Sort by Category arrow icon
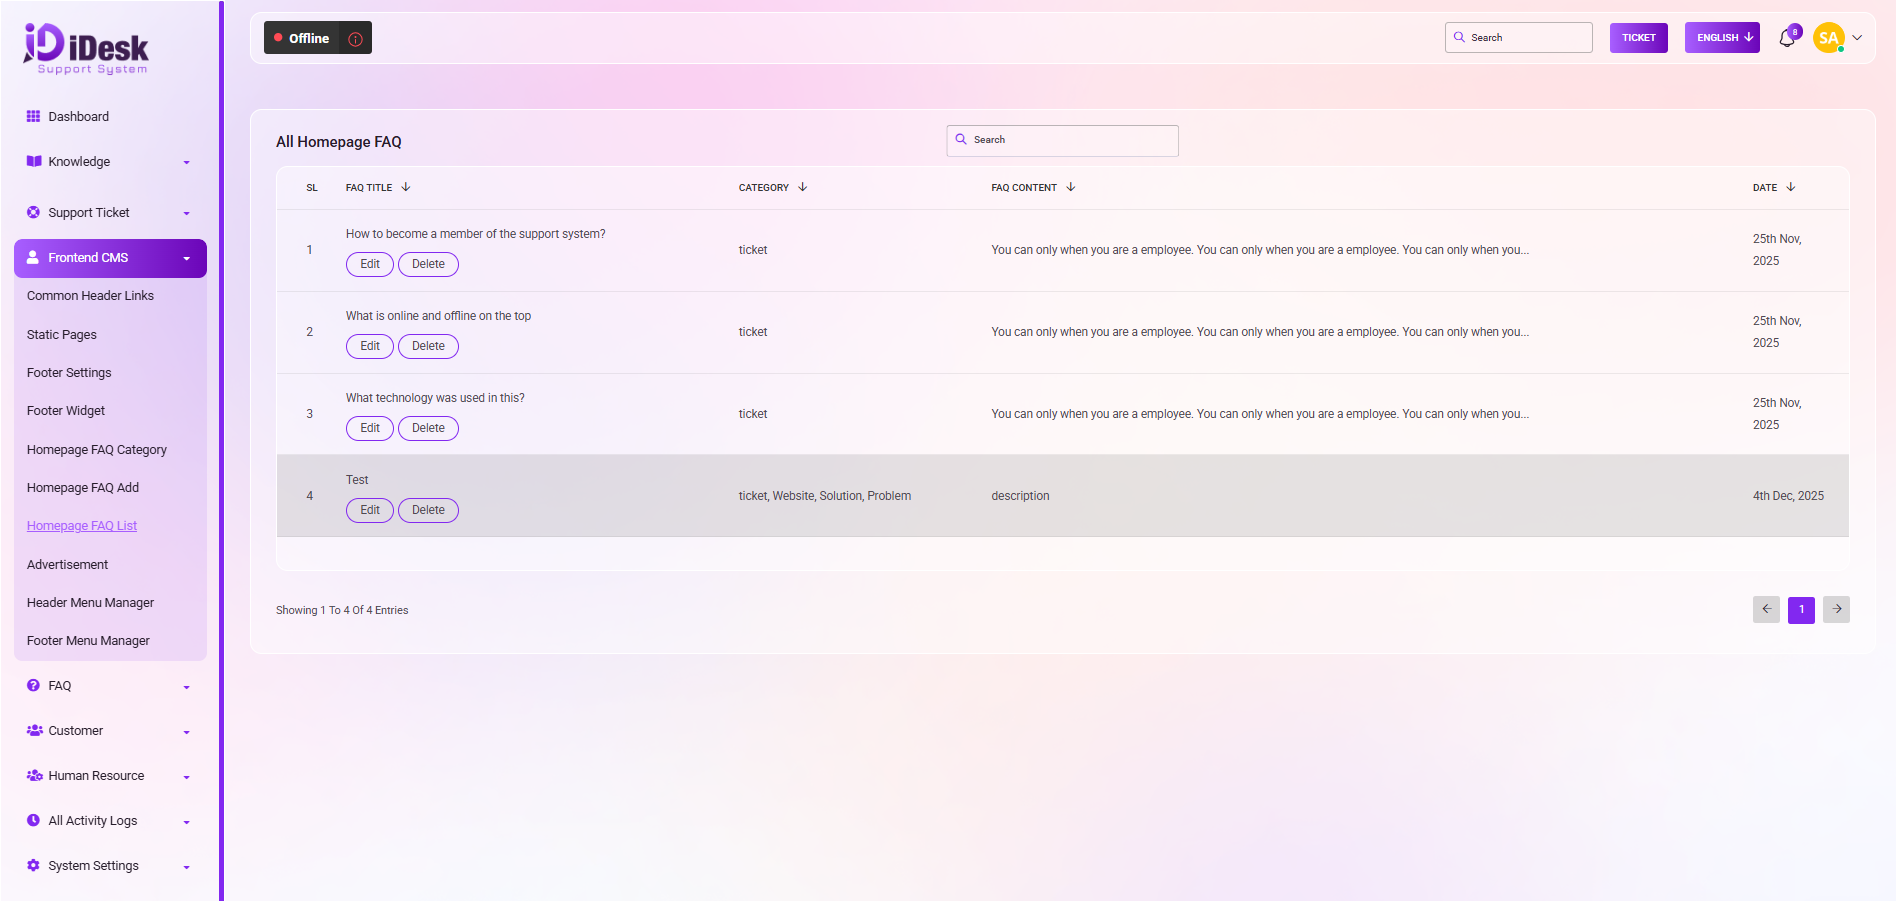This screenshot has width=1896, height=901. click(x=803, y=187)
